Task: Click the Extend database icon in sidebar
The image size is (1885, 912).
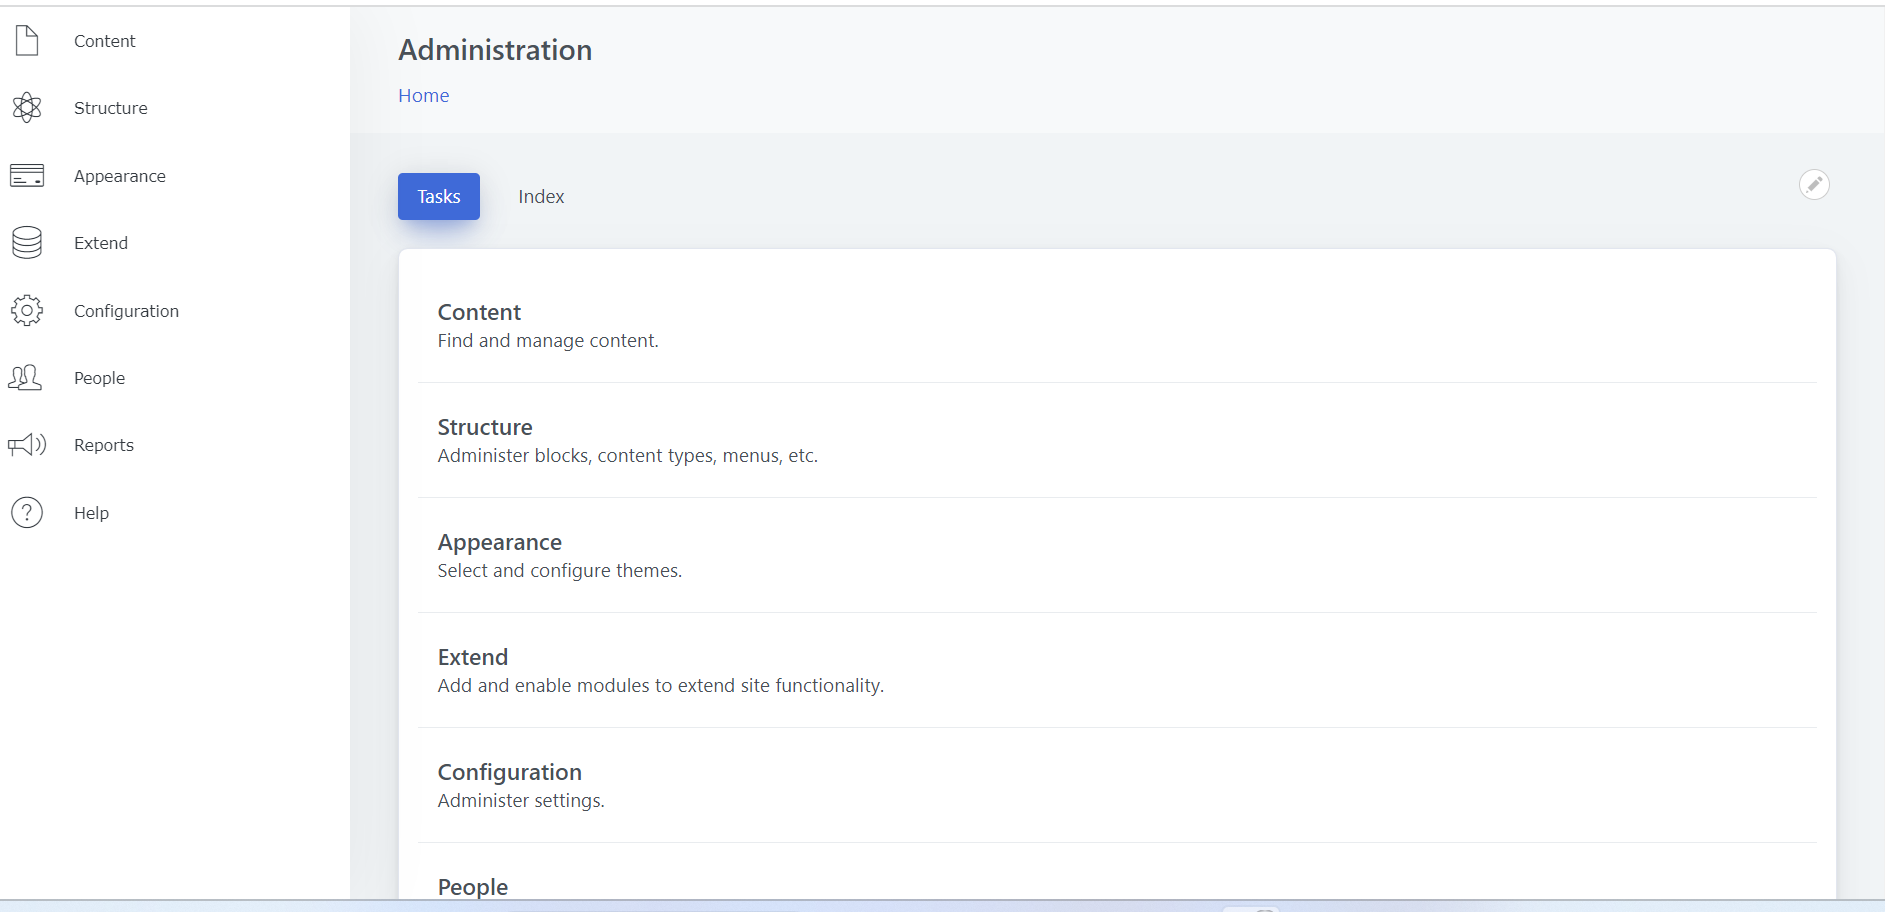Action: 27,242
